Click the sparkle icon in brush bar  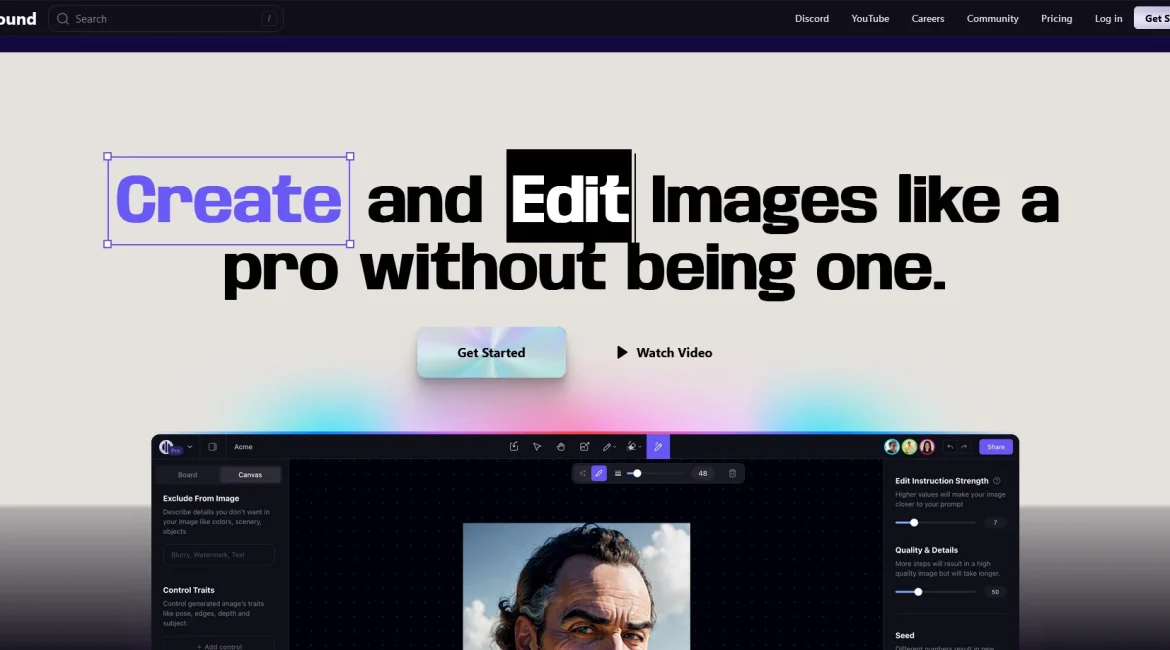(583, 473)
